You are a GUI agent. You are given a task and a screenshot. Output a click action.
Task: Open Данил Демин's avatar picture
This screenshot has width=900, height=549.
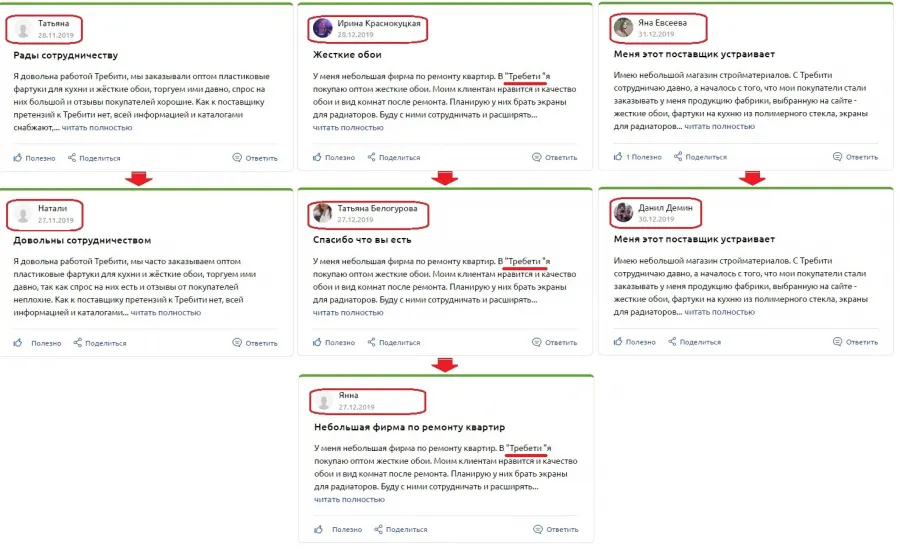click(x=623, y=212)
